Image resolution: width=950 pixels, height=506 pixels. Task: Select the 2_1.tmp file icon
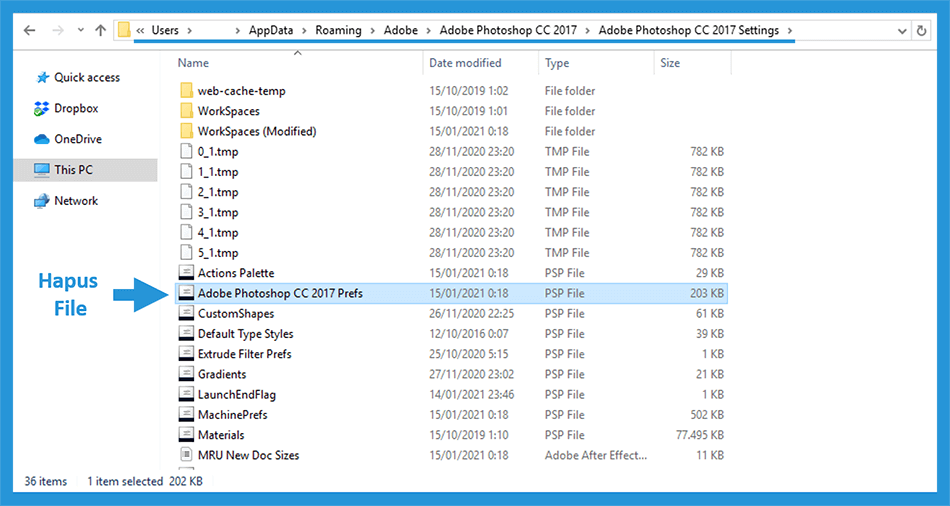pyautogui.click(x=187, y=191)
